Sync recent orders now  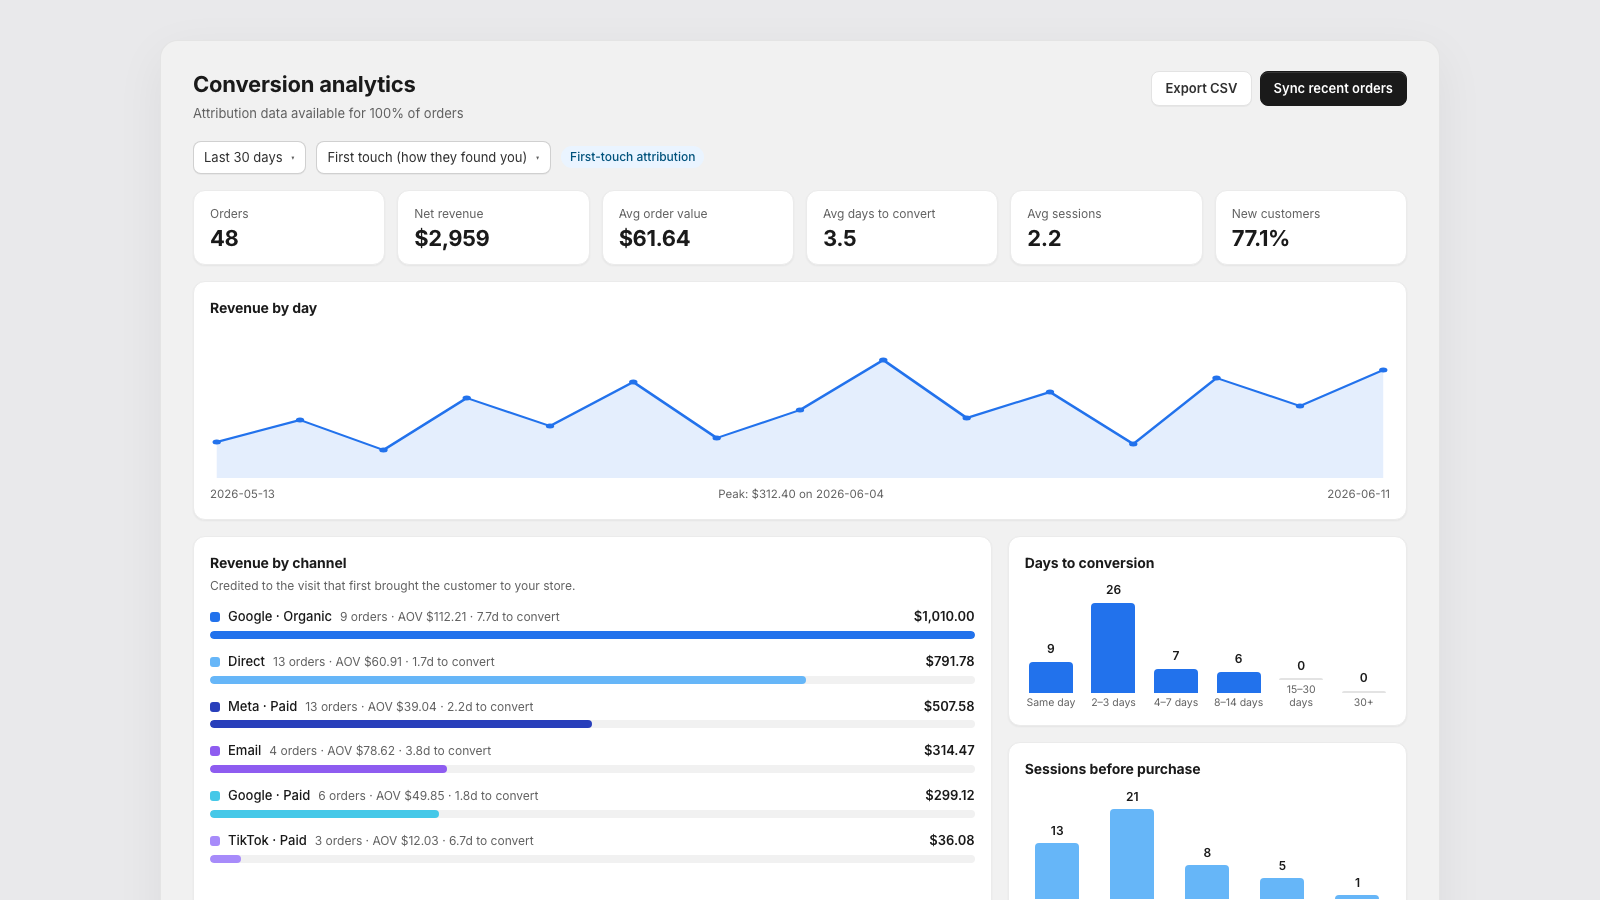[x=1333, y=88]
